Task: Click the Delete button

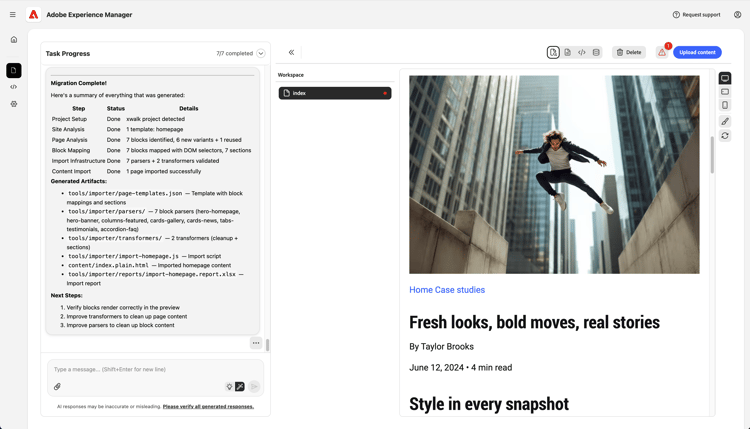Action: pos(629,53)
